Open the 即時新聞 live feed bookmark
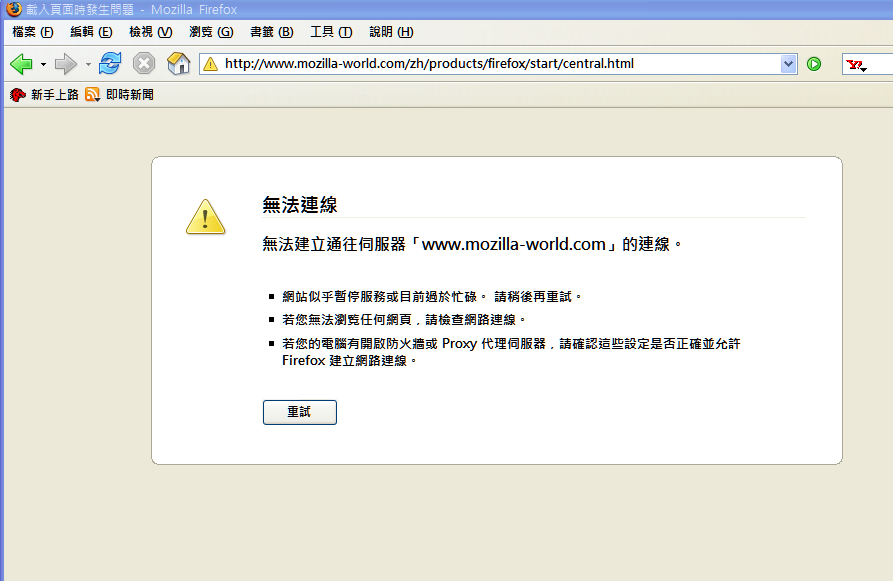Image resolution: width=893 pixels, height=581 pixels. 120,95
